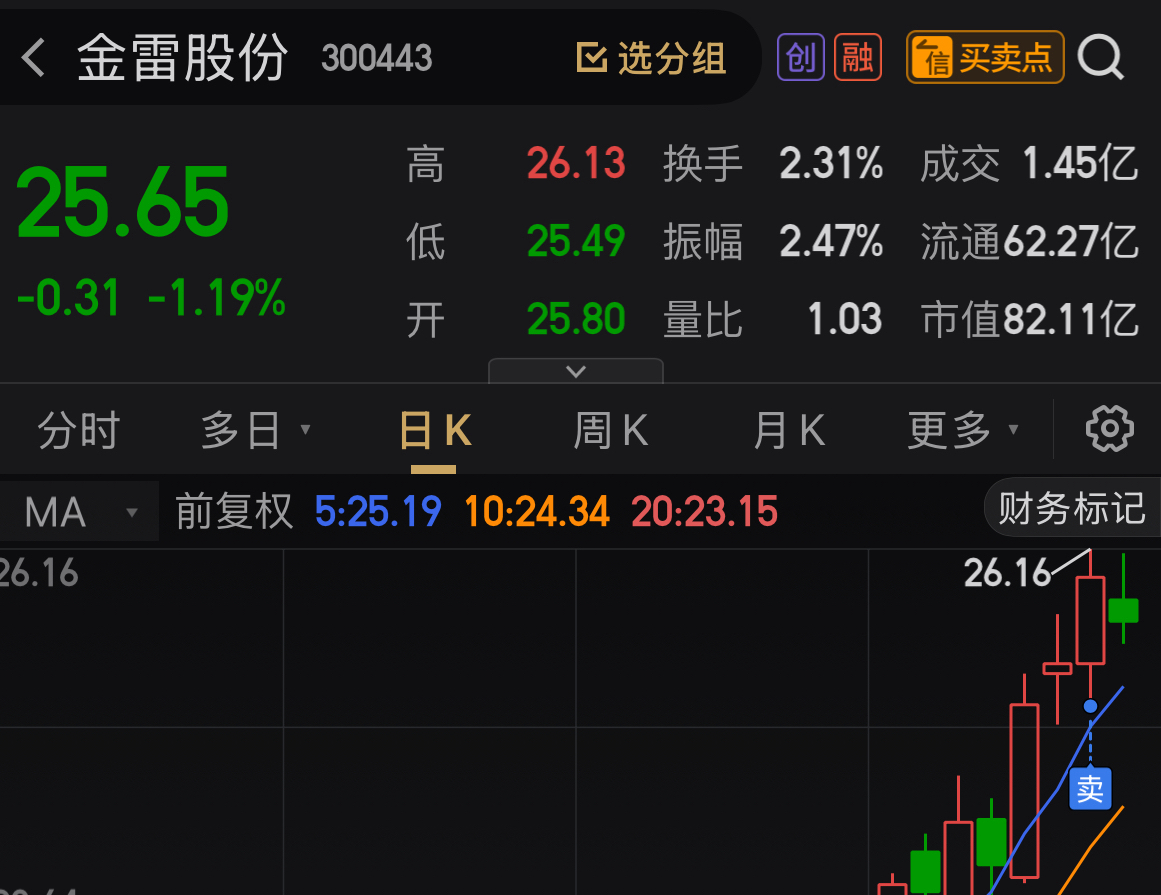Image resolution: width=1161 pixels, height=895 pixels.
Task: Add stock via 选分组
Action: (651, 58)
